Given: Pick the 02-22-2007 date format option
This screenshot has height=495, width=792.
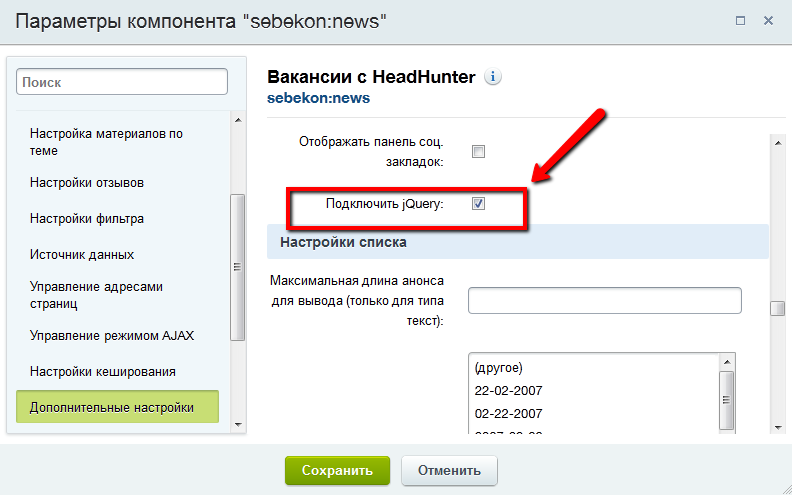Looking at the screenshot, I should point(510,412).
